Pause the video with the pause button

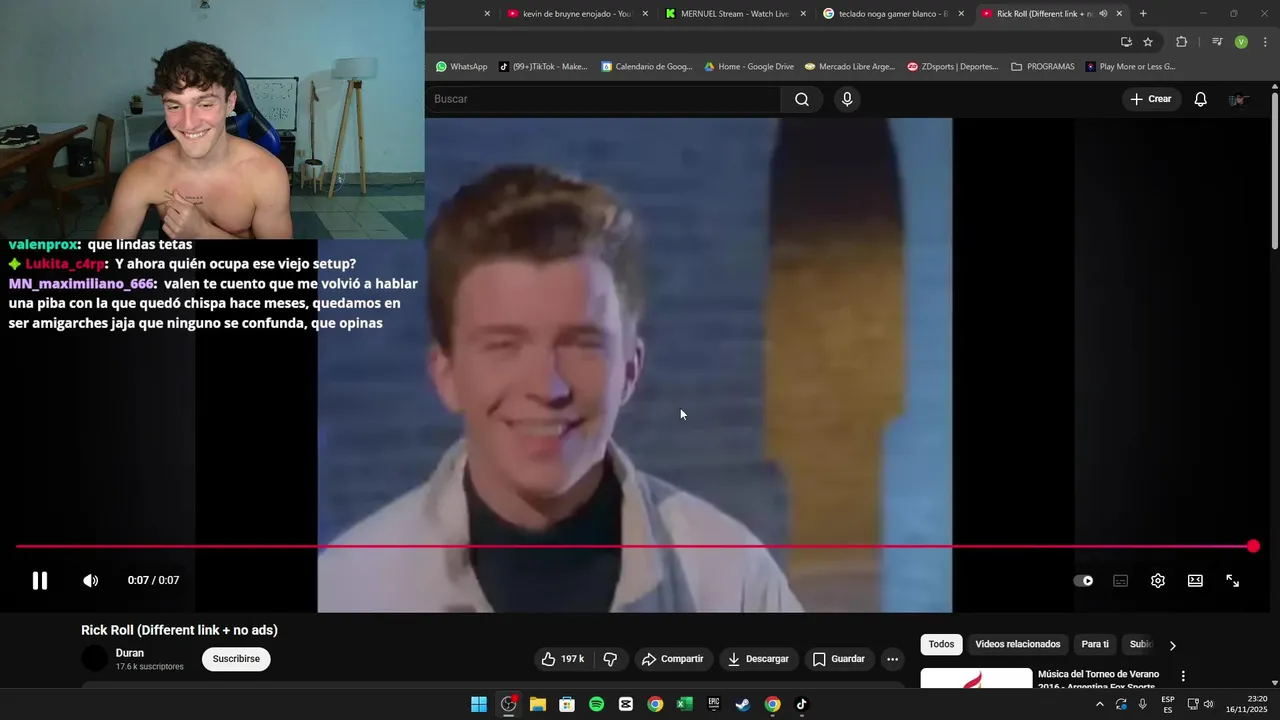pos(40,580)
